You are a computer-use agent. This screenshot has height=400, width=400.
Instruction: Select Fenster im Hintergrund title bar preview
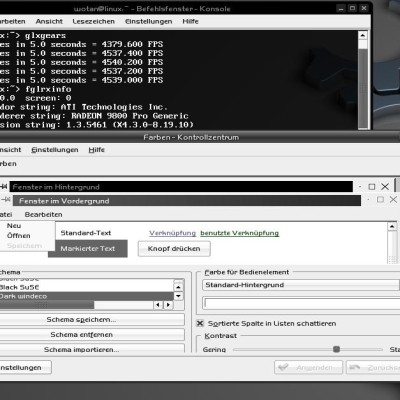[181, 187]
